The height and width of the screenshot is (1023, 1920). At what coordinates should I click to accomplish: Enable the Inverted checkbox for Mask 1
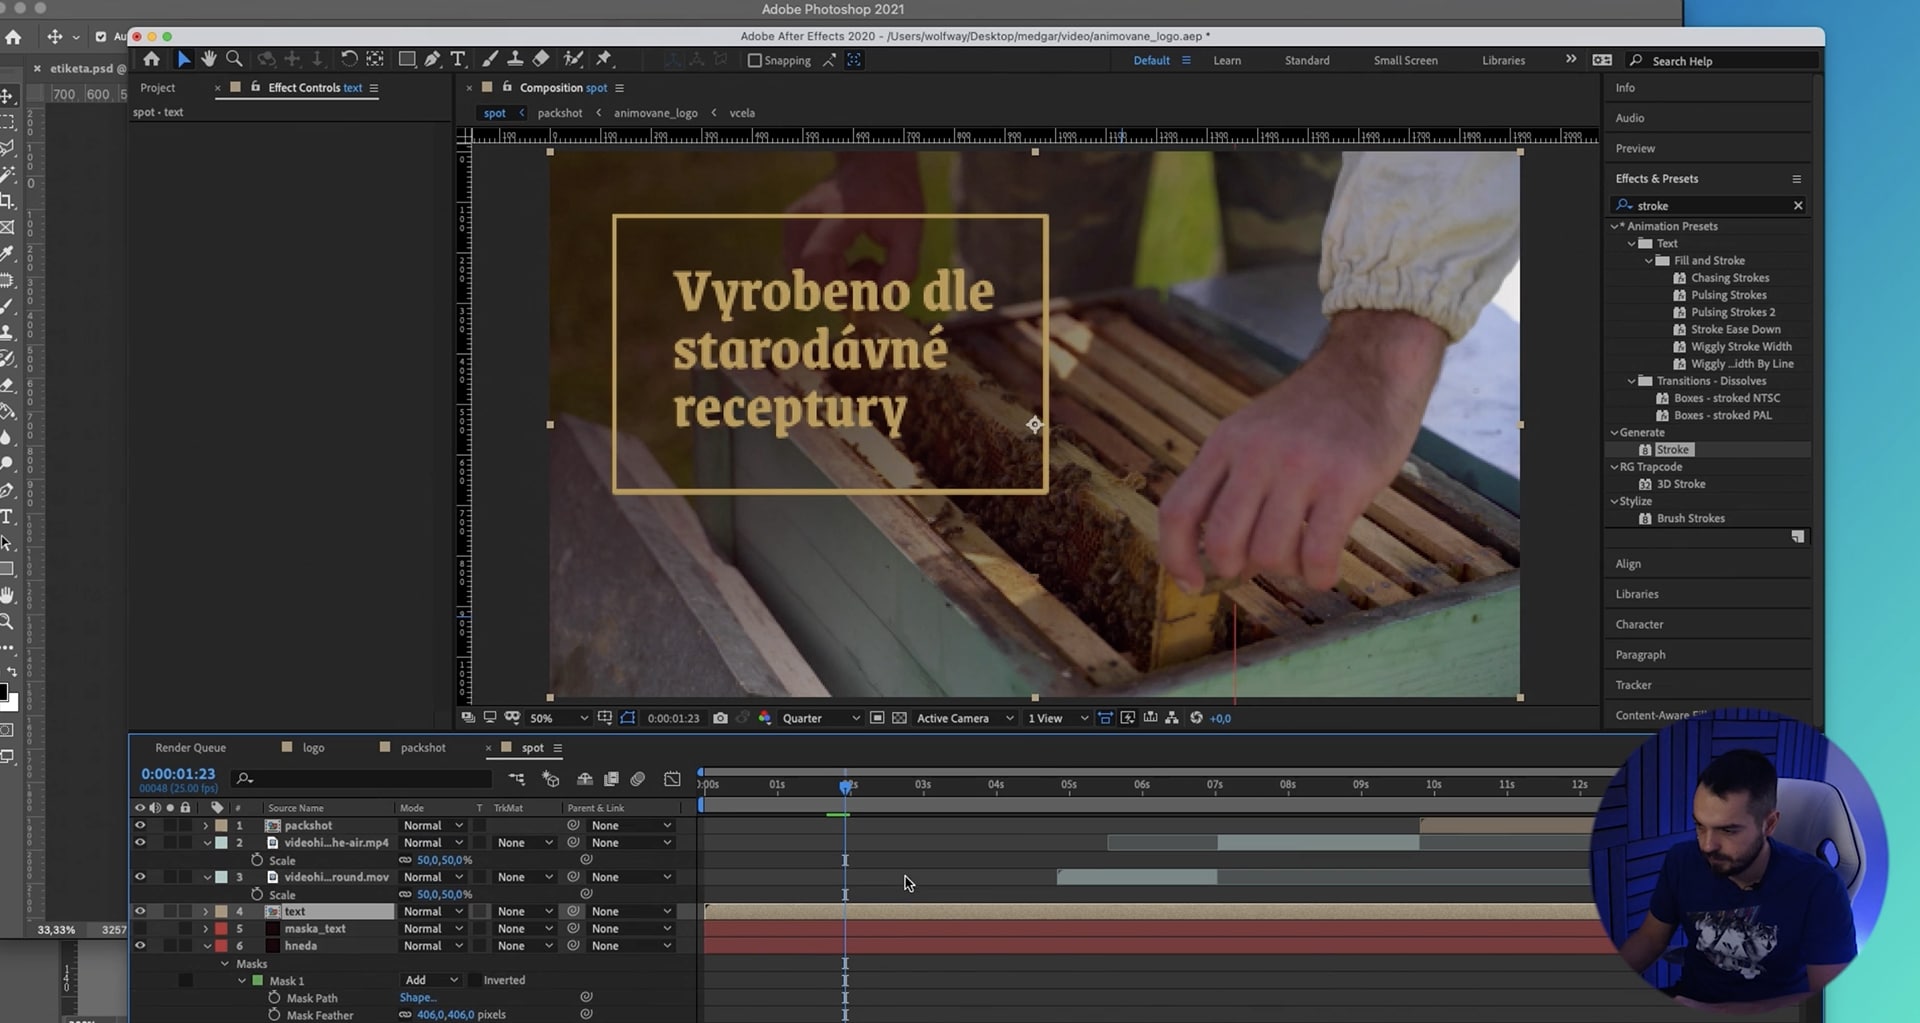point(477,980)
